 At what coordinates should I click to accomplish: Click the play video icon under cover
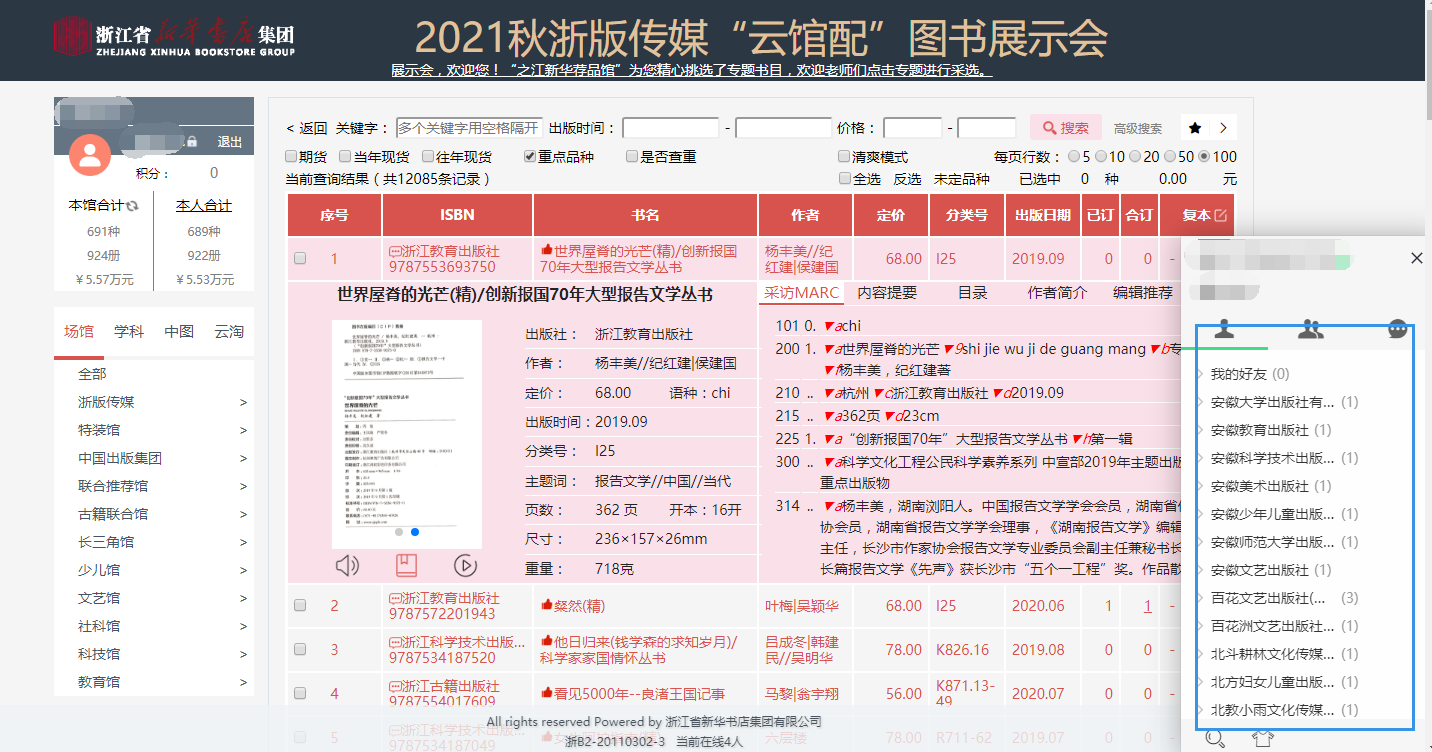pos(465,566)
